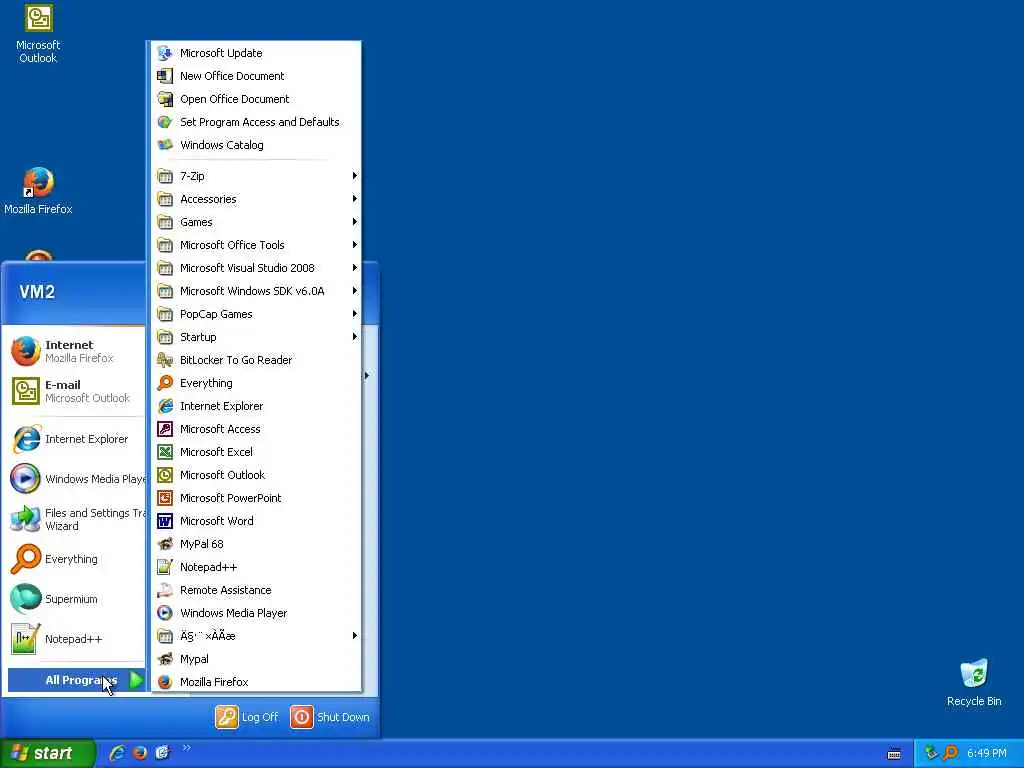This screenshot has width=1024, height=768.
Task: Open E-mail Microsoft Outlook pinned item
Action: (75, 391)
